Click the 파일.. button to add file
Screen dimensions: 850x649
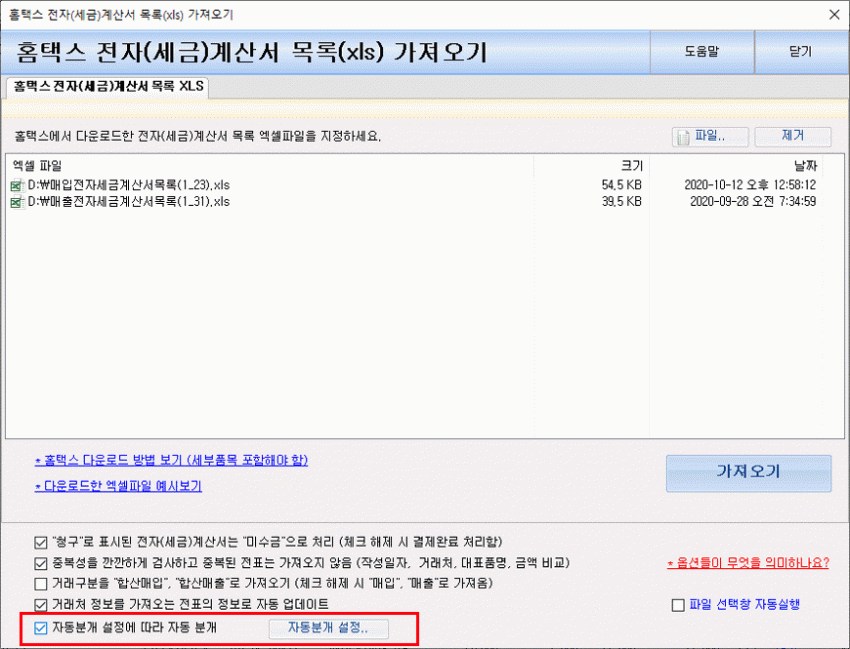[x=710, y=137]
